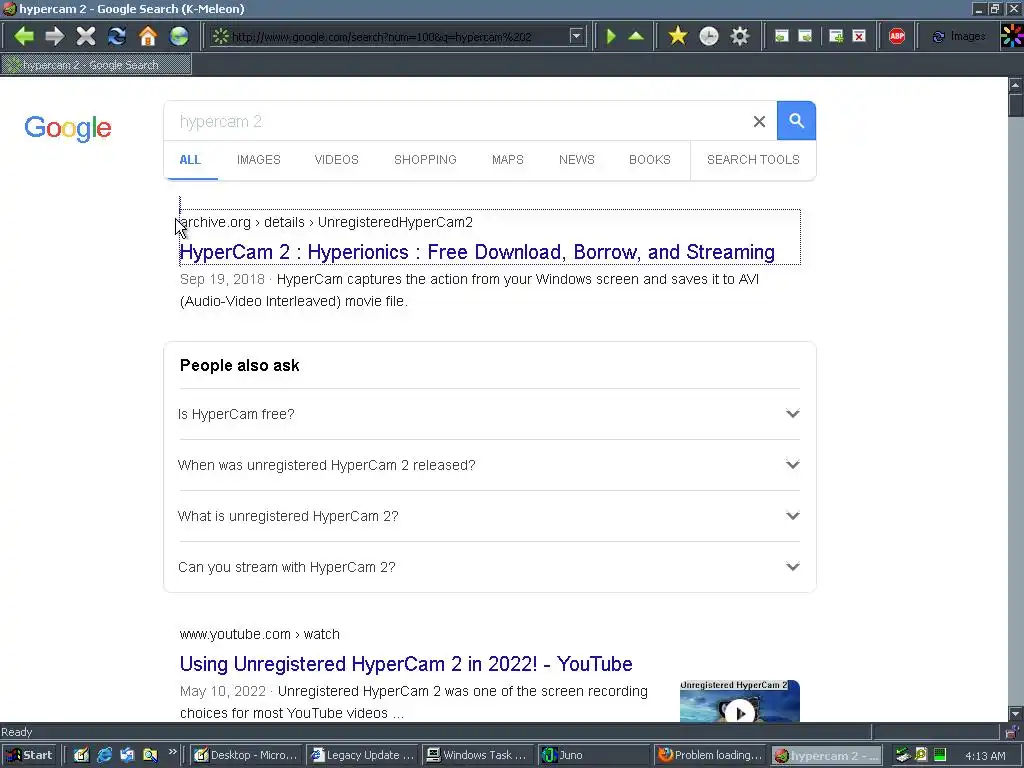Image resolution: width=1024 pixels, height=768 pixels.
Task: Click the YouTube video thumbnail
Action: (740, 701)
